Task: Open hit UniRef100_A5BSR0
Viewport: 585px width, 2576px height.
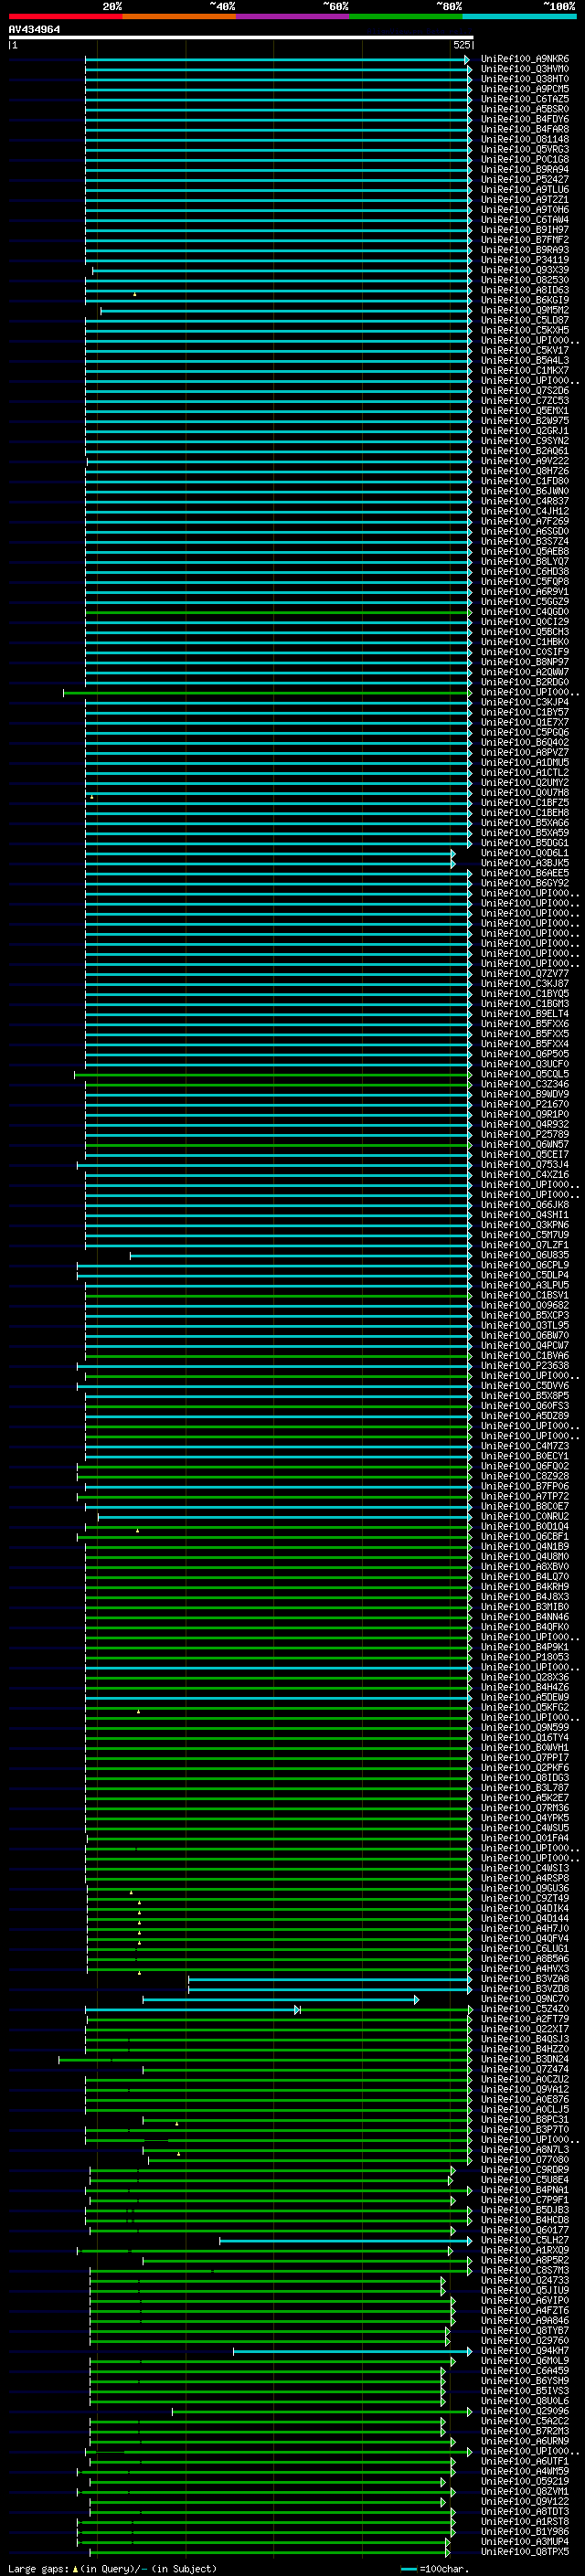Action: point(524,109)
